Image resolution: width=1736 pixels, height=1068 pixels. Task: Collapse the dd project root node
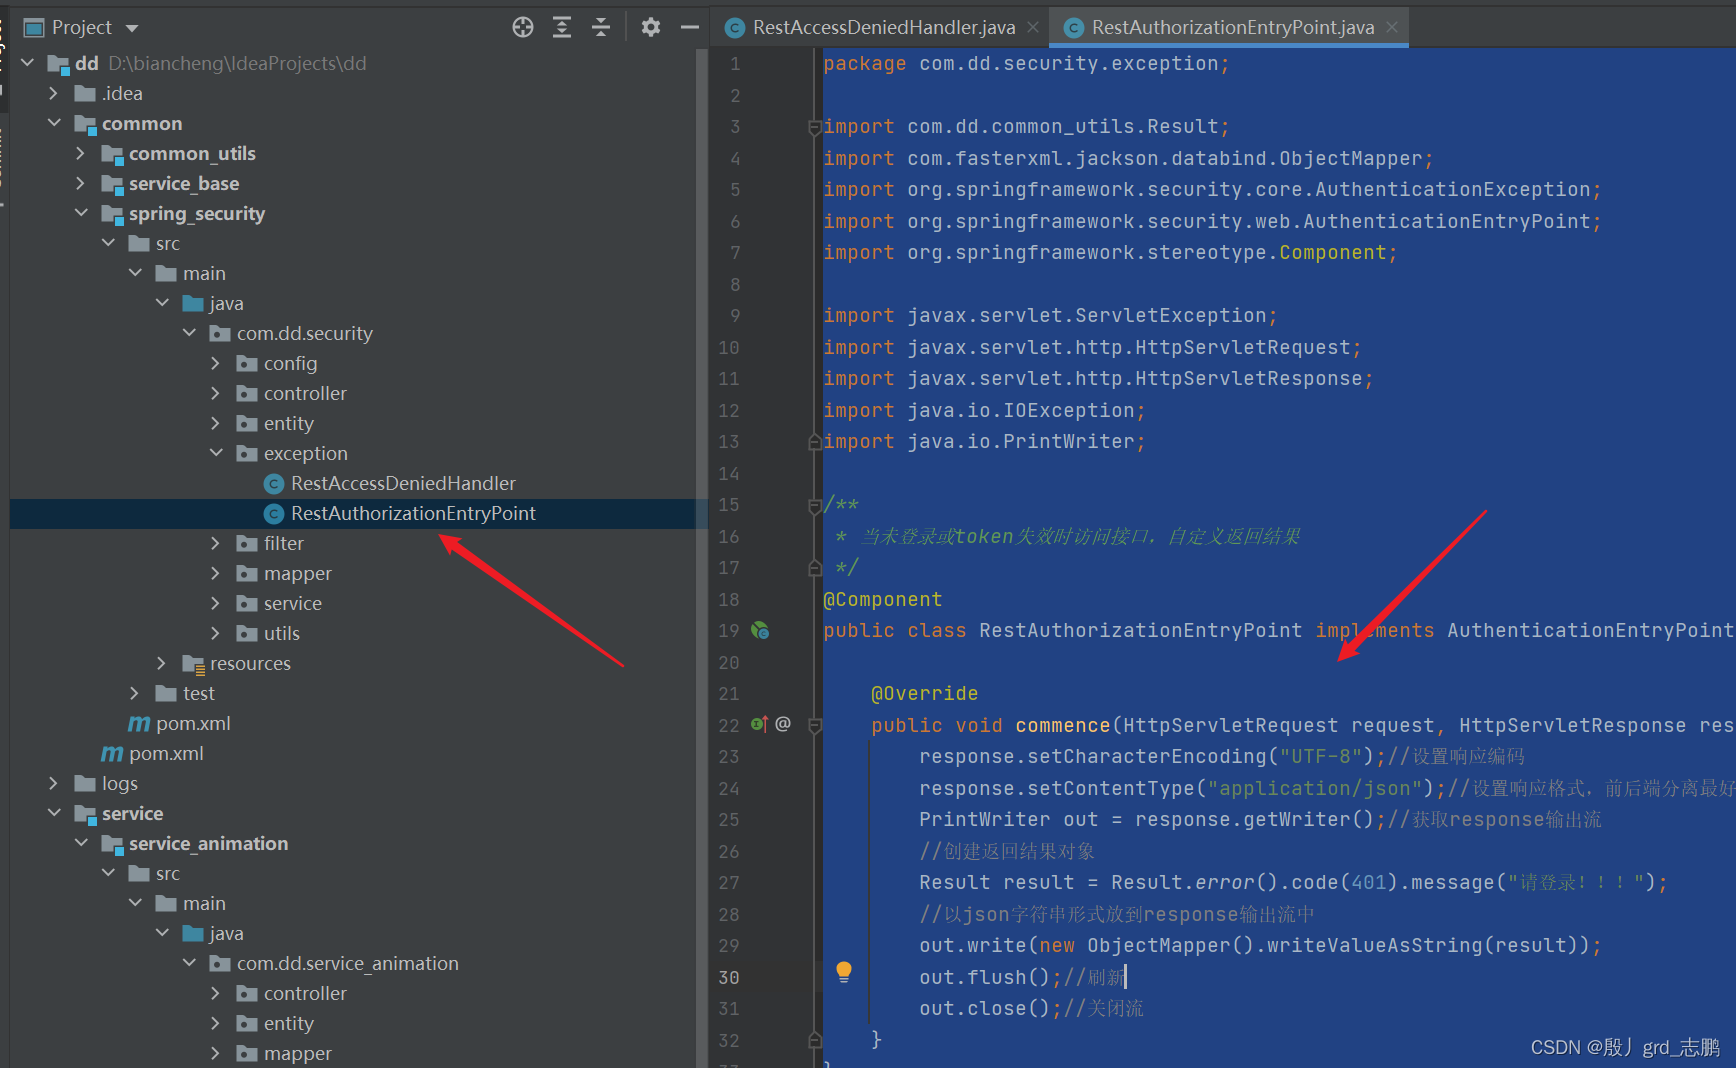point(28,63)
